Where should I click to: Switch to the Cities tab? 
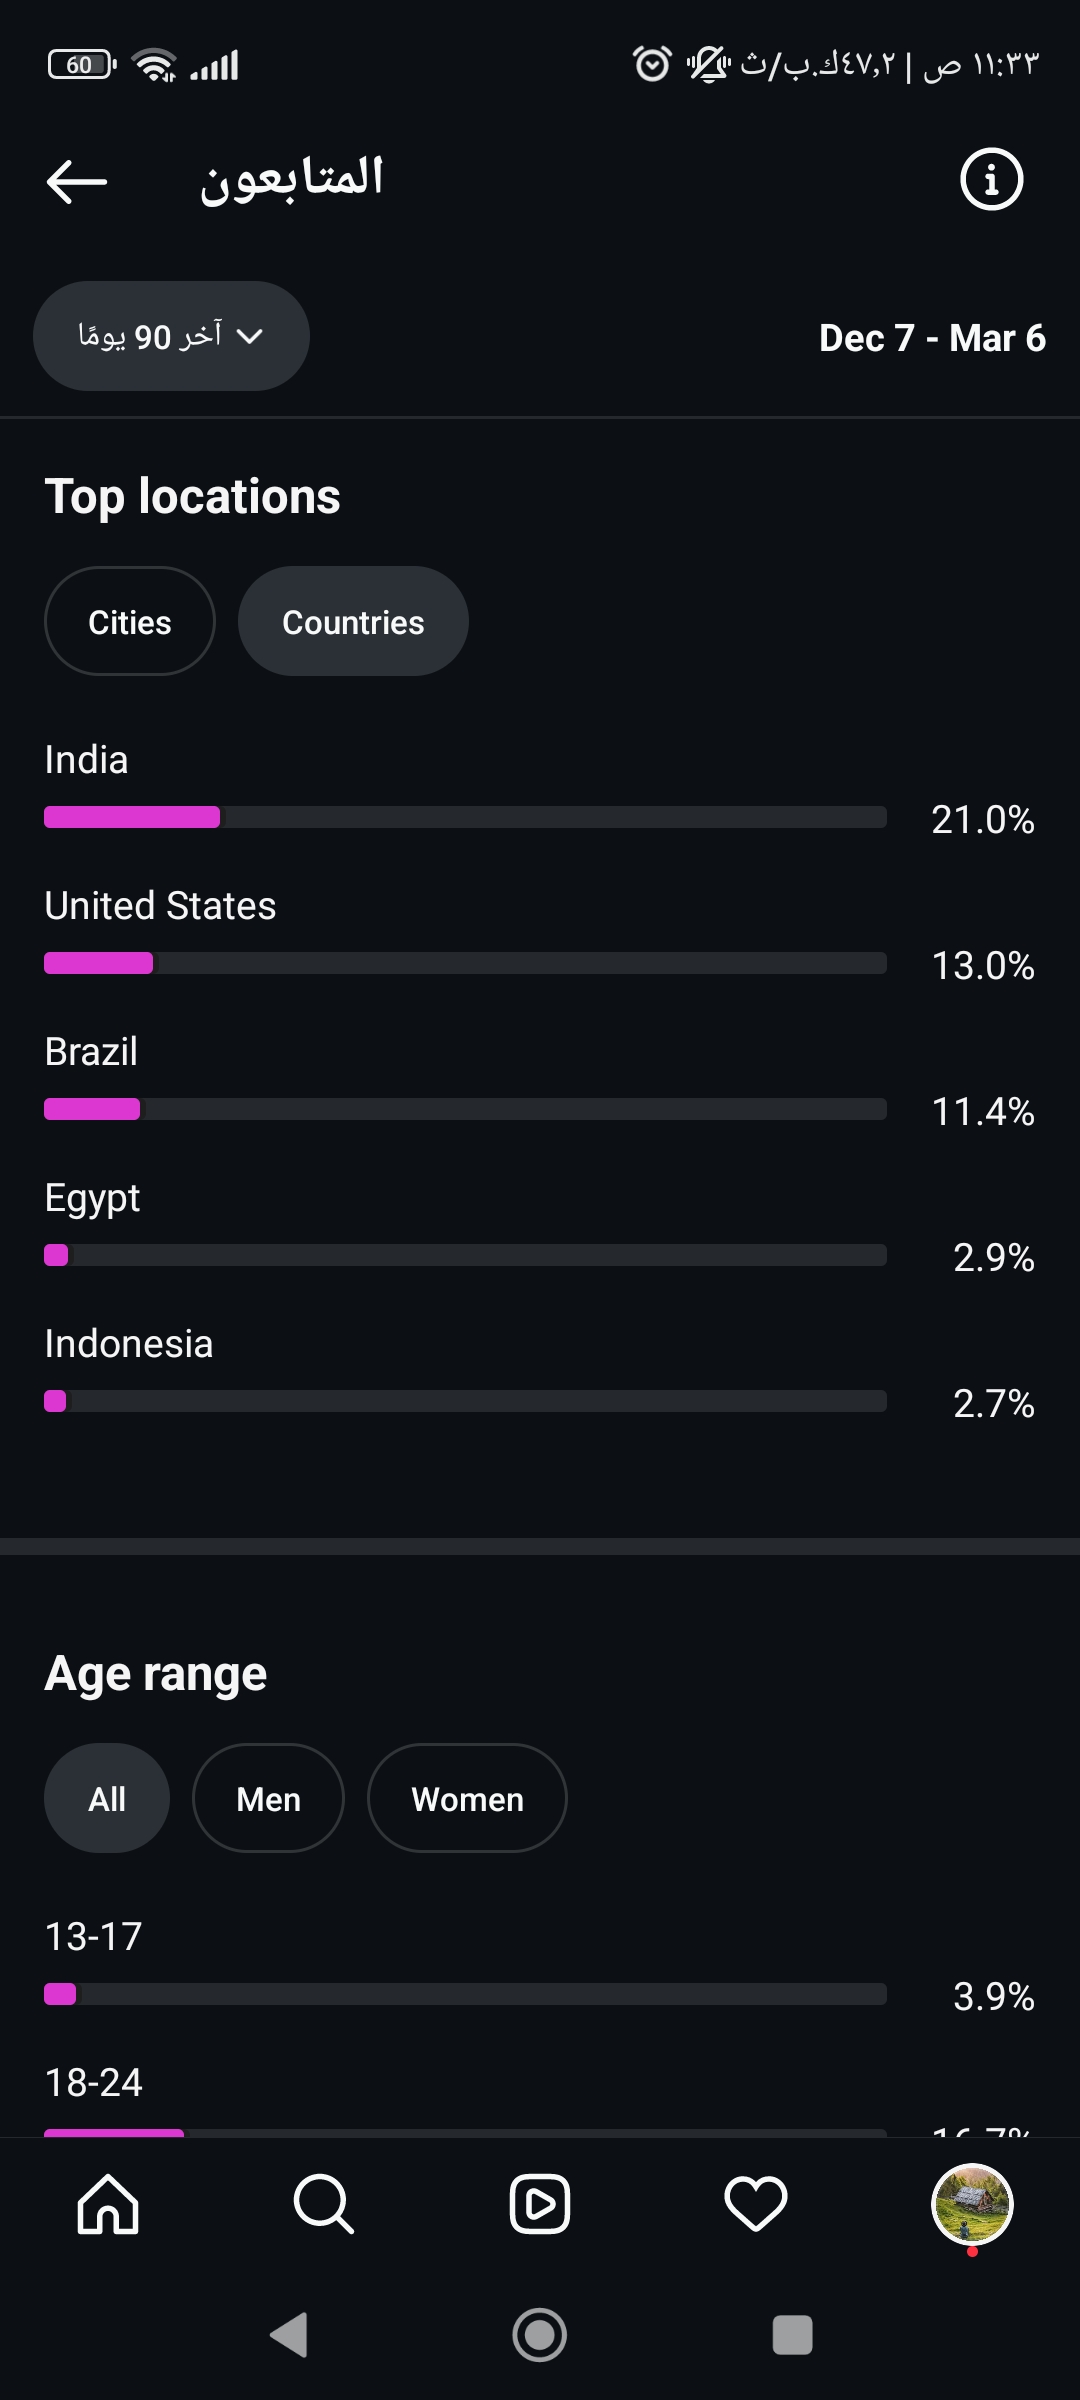click(x=130, y=622)
